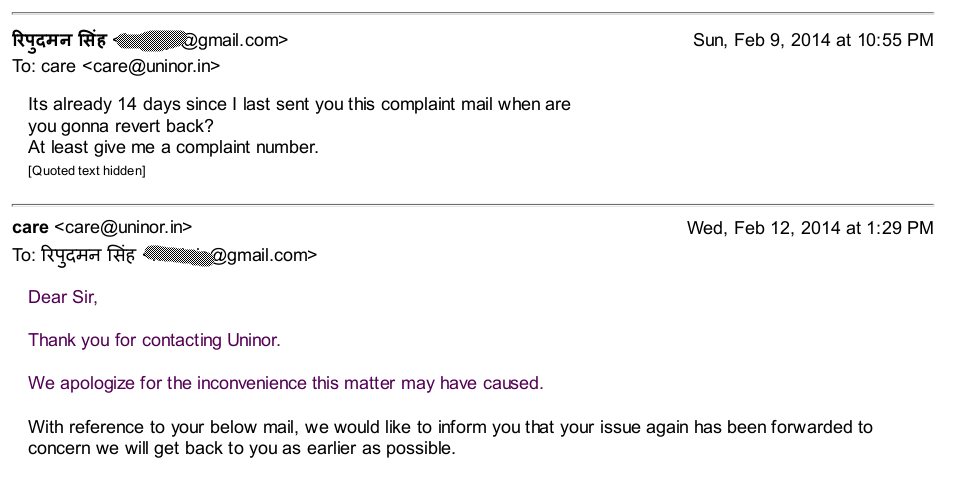The height and width of the screenshot is (477, 979).
Task: Click the line ending earlier as possible
Action: [x=242, y=448]
